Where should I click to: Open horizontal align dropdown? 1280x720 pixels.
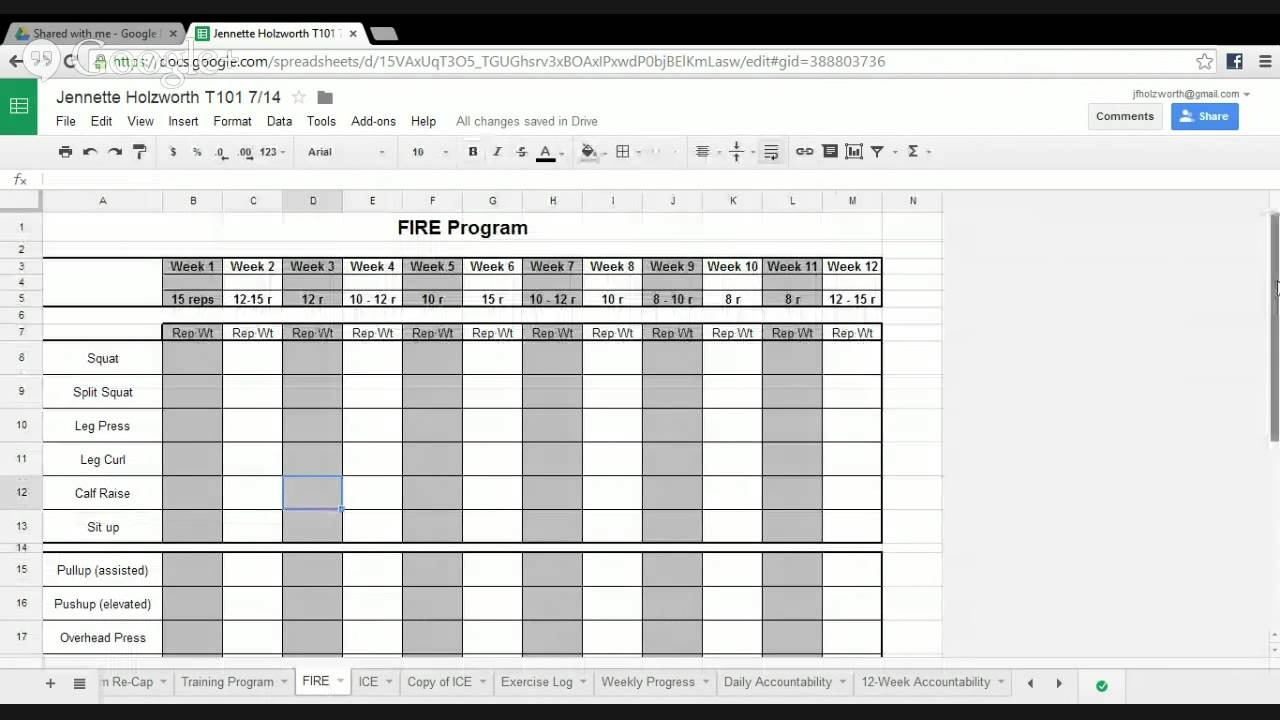coord(707,152)
